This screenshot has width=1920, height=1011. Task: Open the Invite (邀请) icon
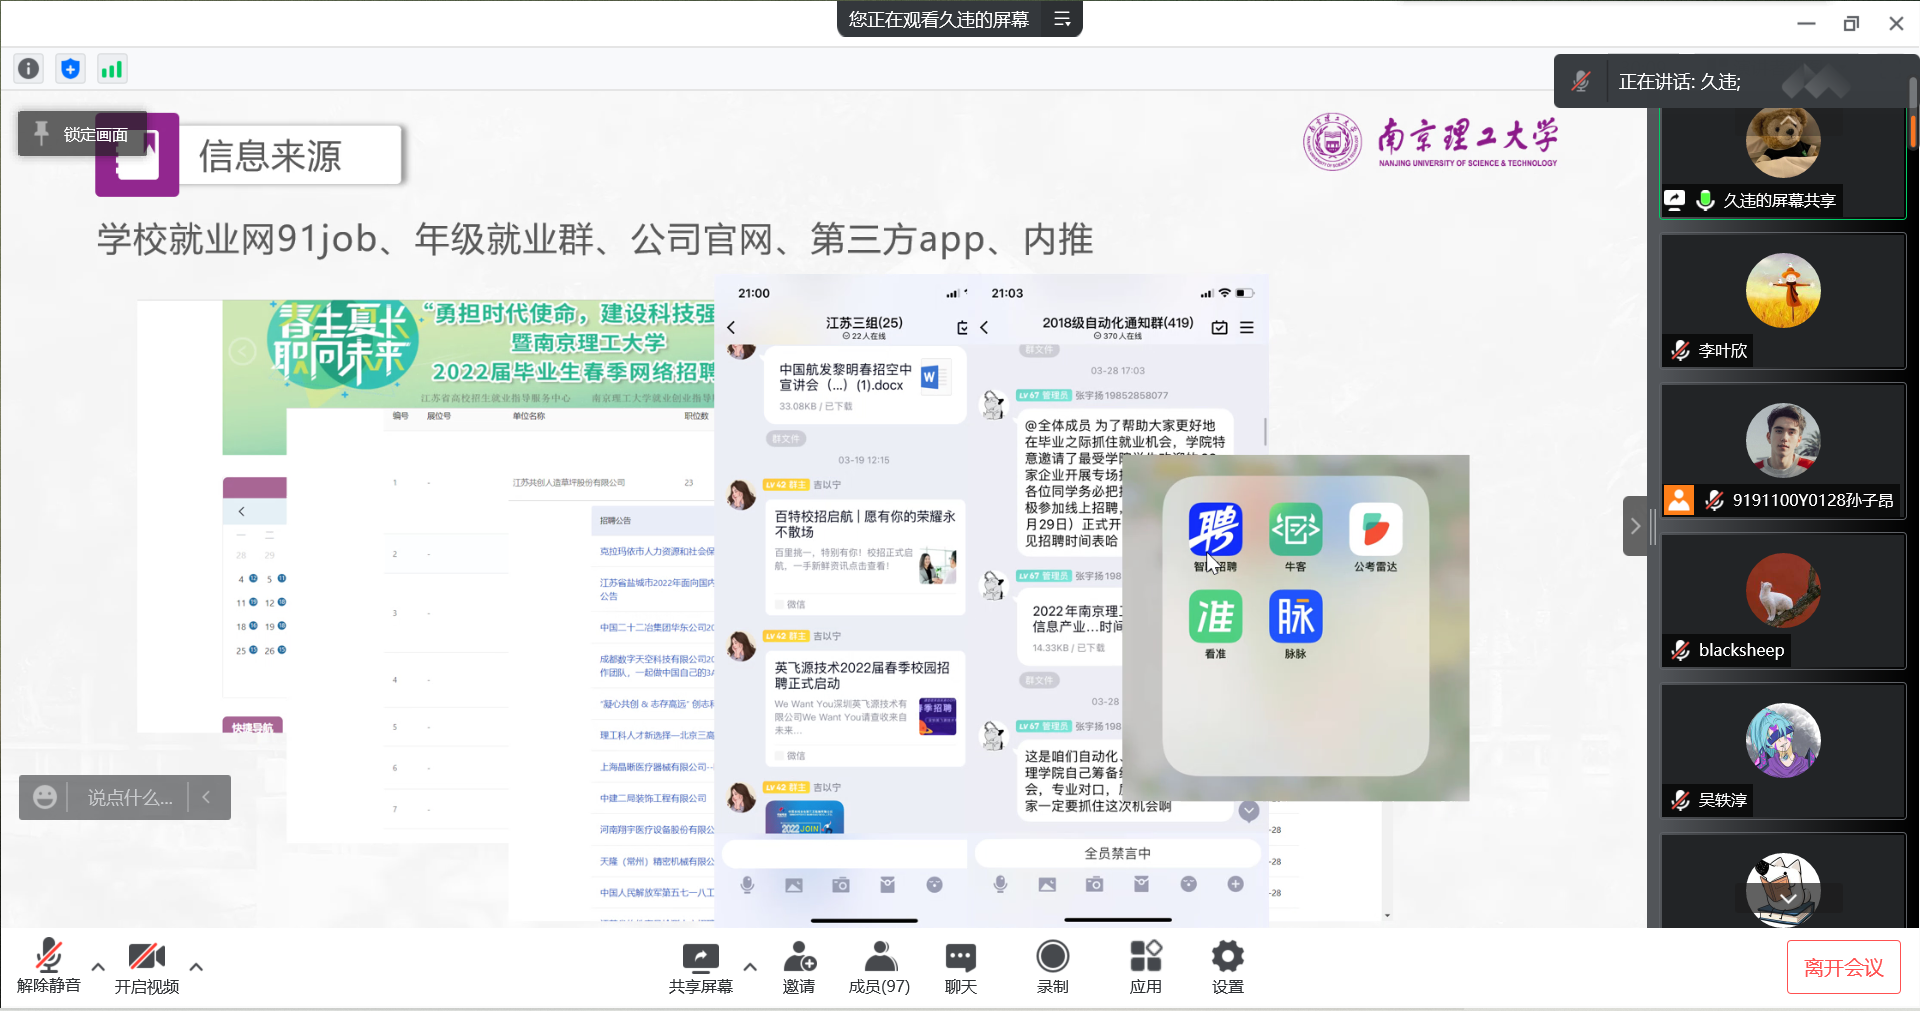coord(799,967)
